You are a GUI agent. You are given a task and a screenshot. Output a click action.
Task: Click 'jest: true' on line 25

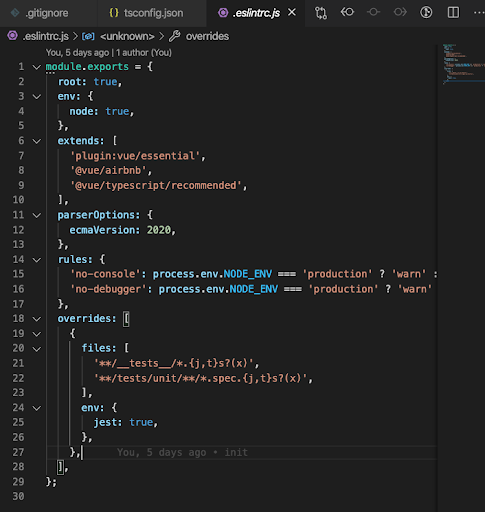tap(123, 422)
